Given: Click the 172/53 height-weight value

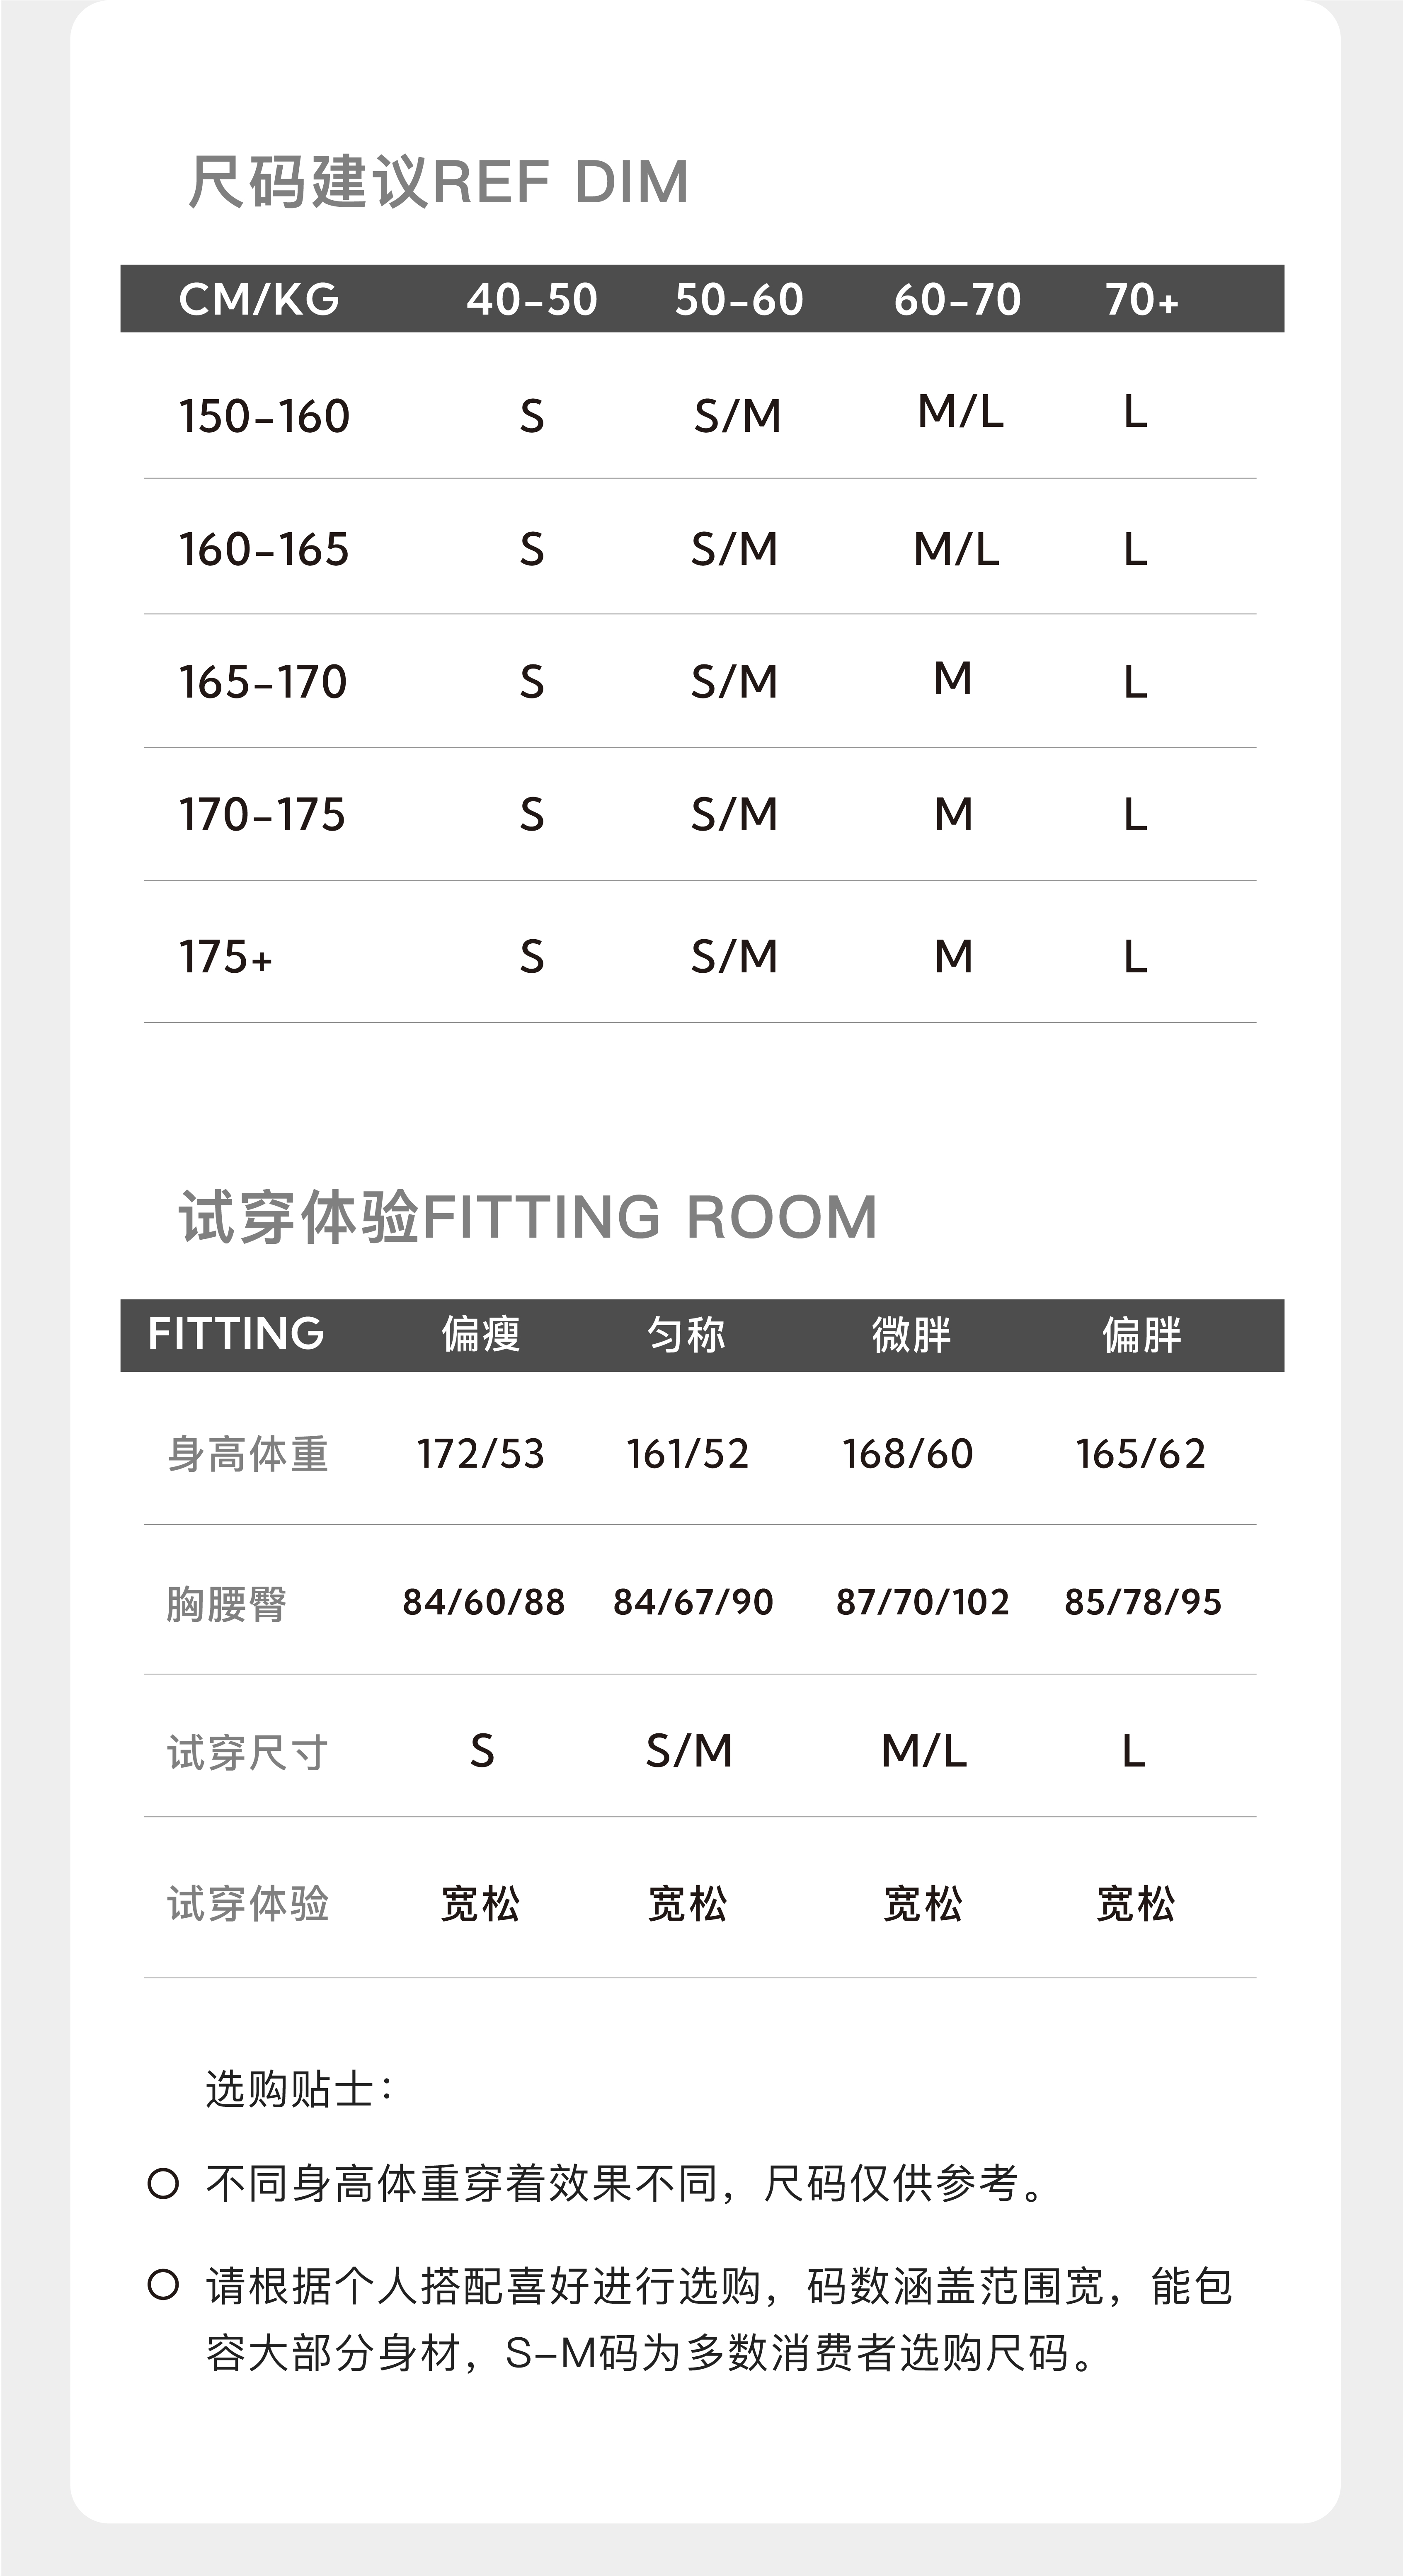Looking at the screenshot, I should (481, 1454).
